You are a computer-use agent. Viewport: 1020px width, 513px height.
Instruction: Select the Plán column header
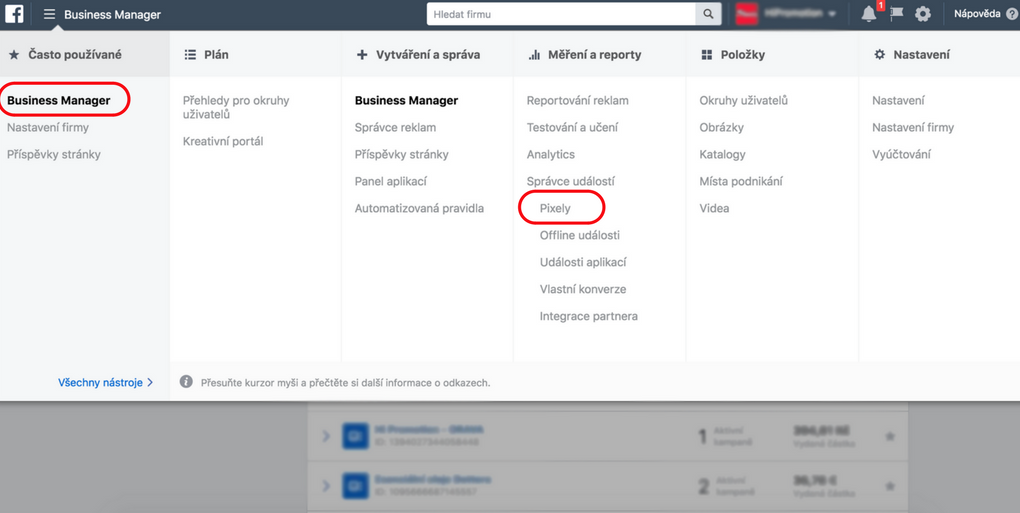click(256, 55)
